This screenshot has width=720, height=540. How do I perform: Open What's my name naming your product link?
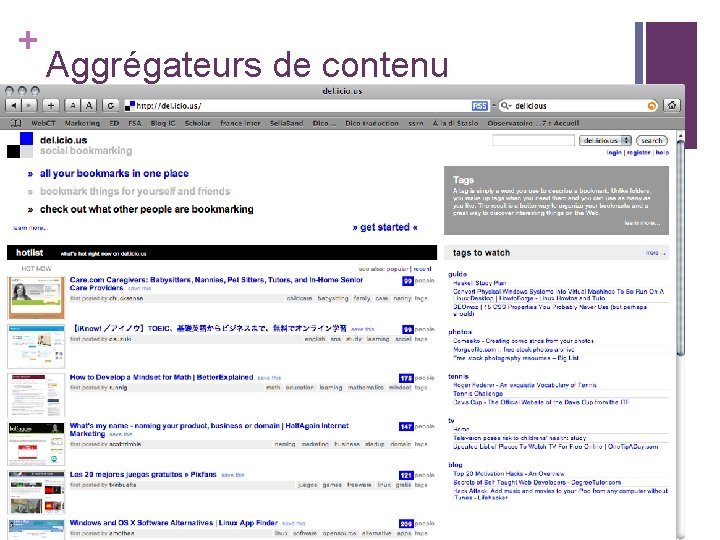(x=209, y=430)
